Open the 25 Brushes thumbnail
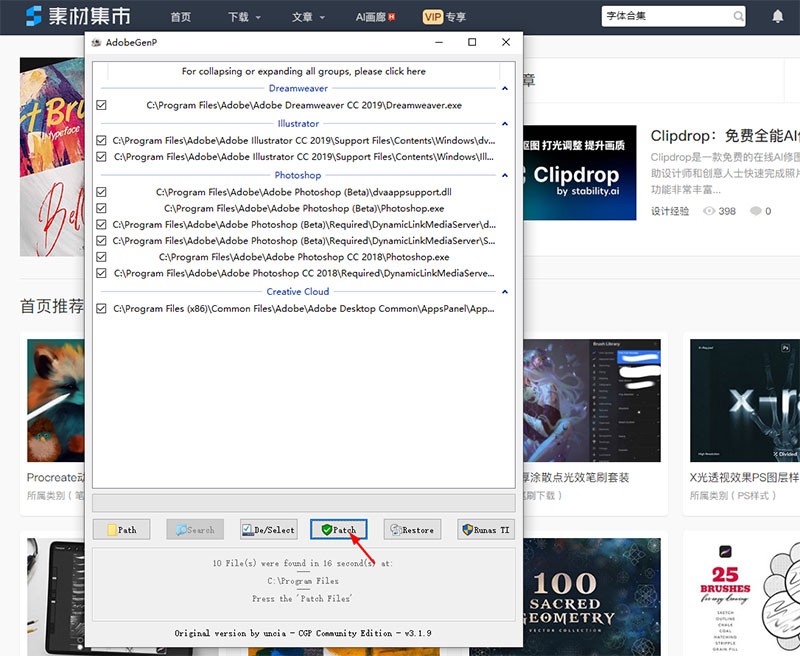 [745, 597]
